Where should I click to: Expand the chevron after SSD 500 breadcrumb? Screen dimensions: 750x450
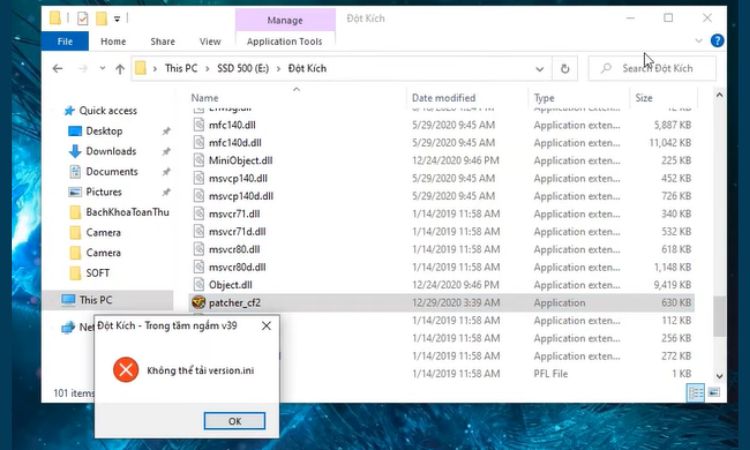(279, 69)
